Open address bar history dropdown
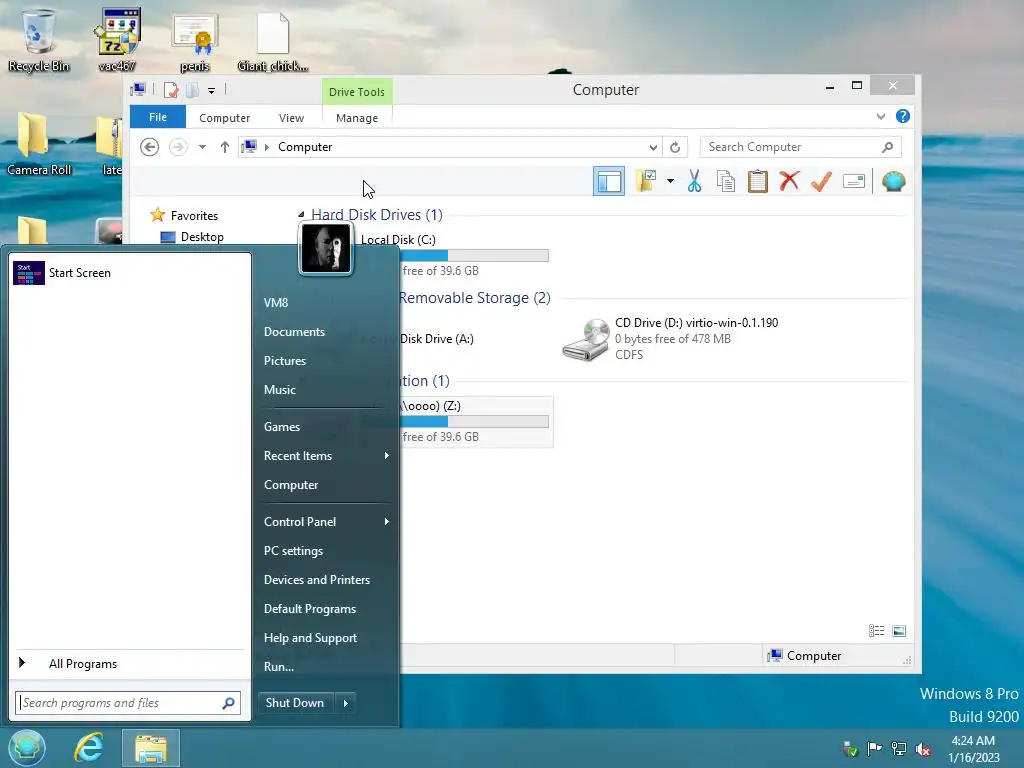Viewport: 1024px width, 768px height. (x=652, y=147)
